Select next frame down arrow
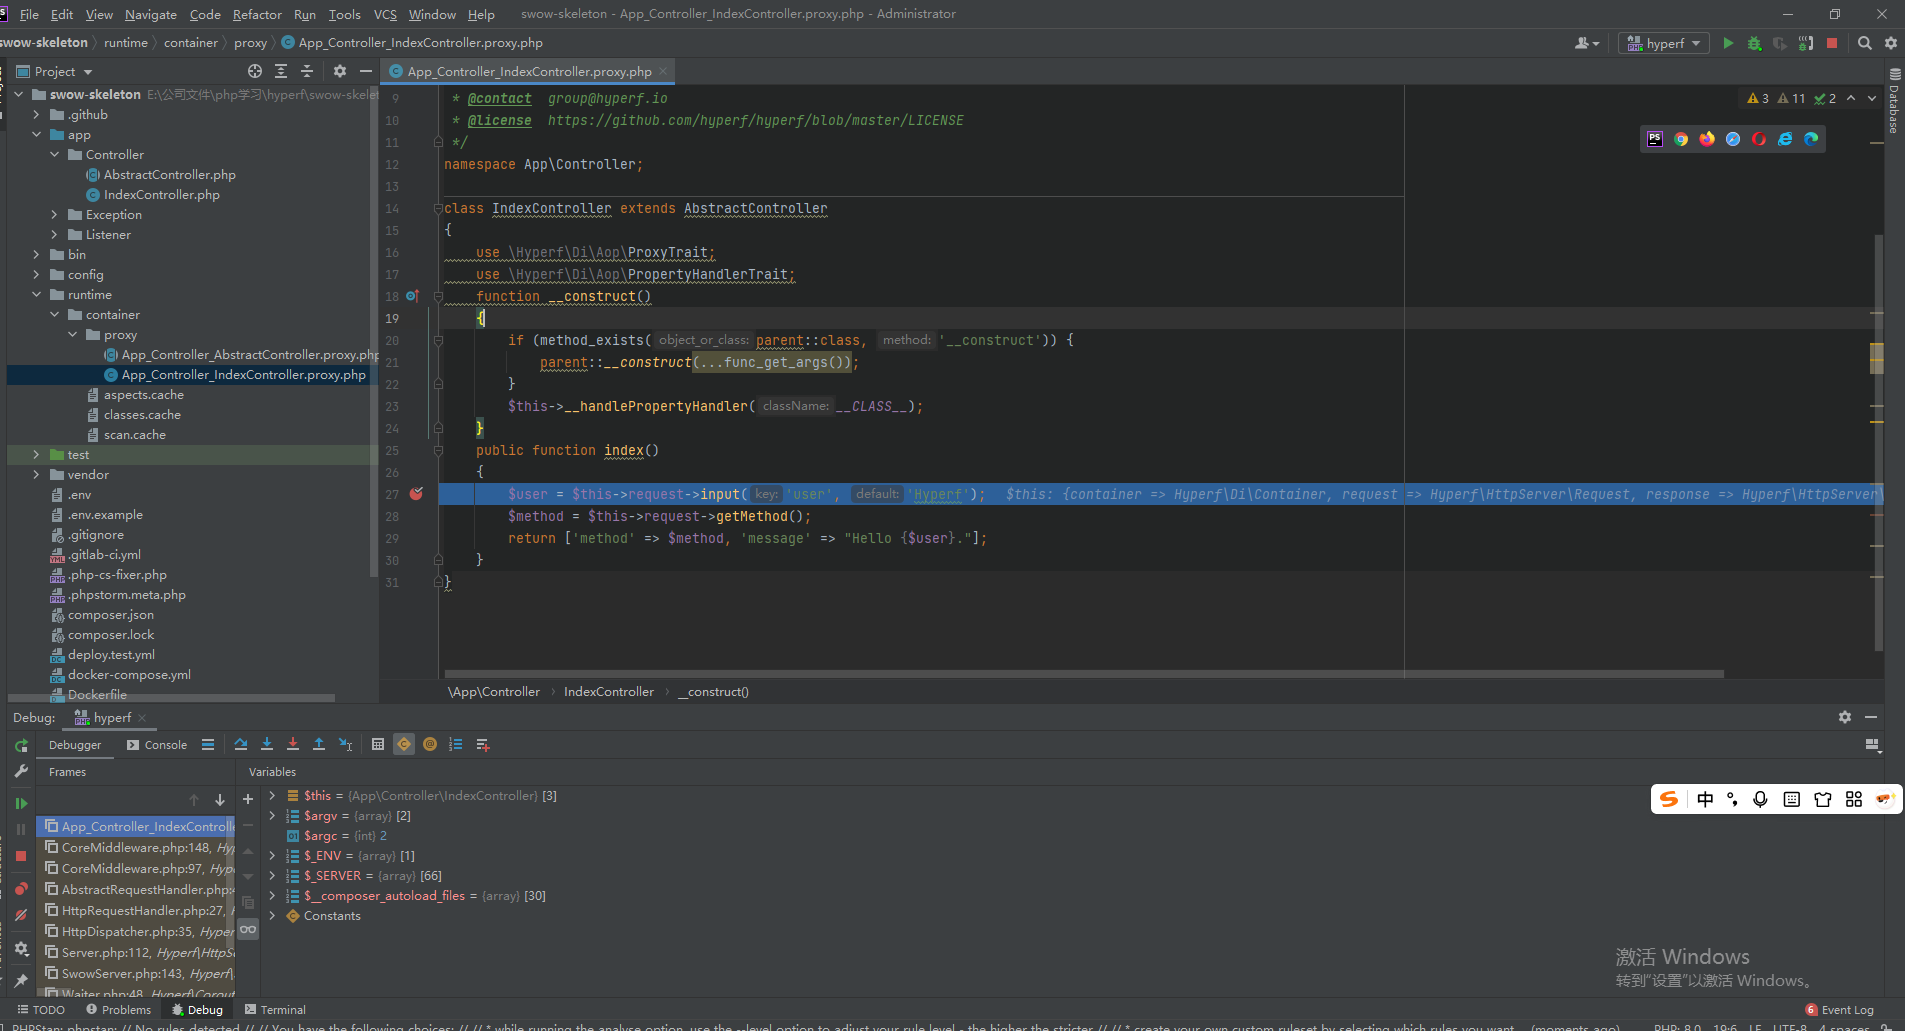Viewport: 1905px width, 1031px height. [220, 800]
